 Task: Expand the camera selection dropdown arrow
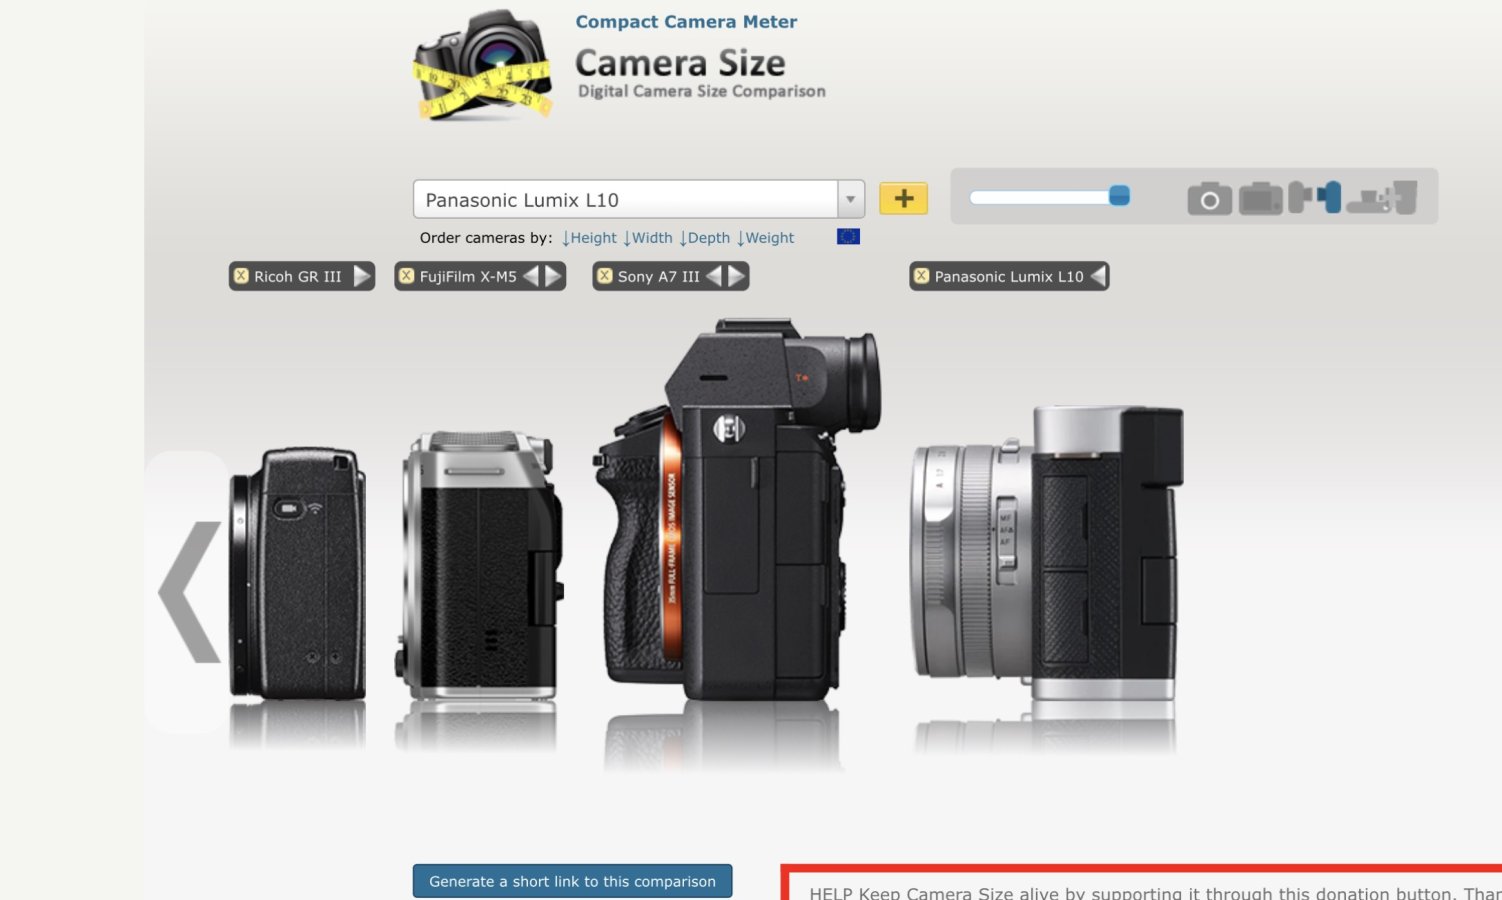(x=851, y=199)
